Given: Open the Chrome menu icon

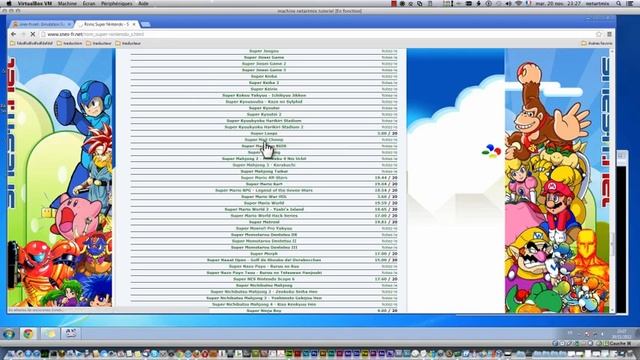Looking at the screenshot, I should tap(609, 34).
